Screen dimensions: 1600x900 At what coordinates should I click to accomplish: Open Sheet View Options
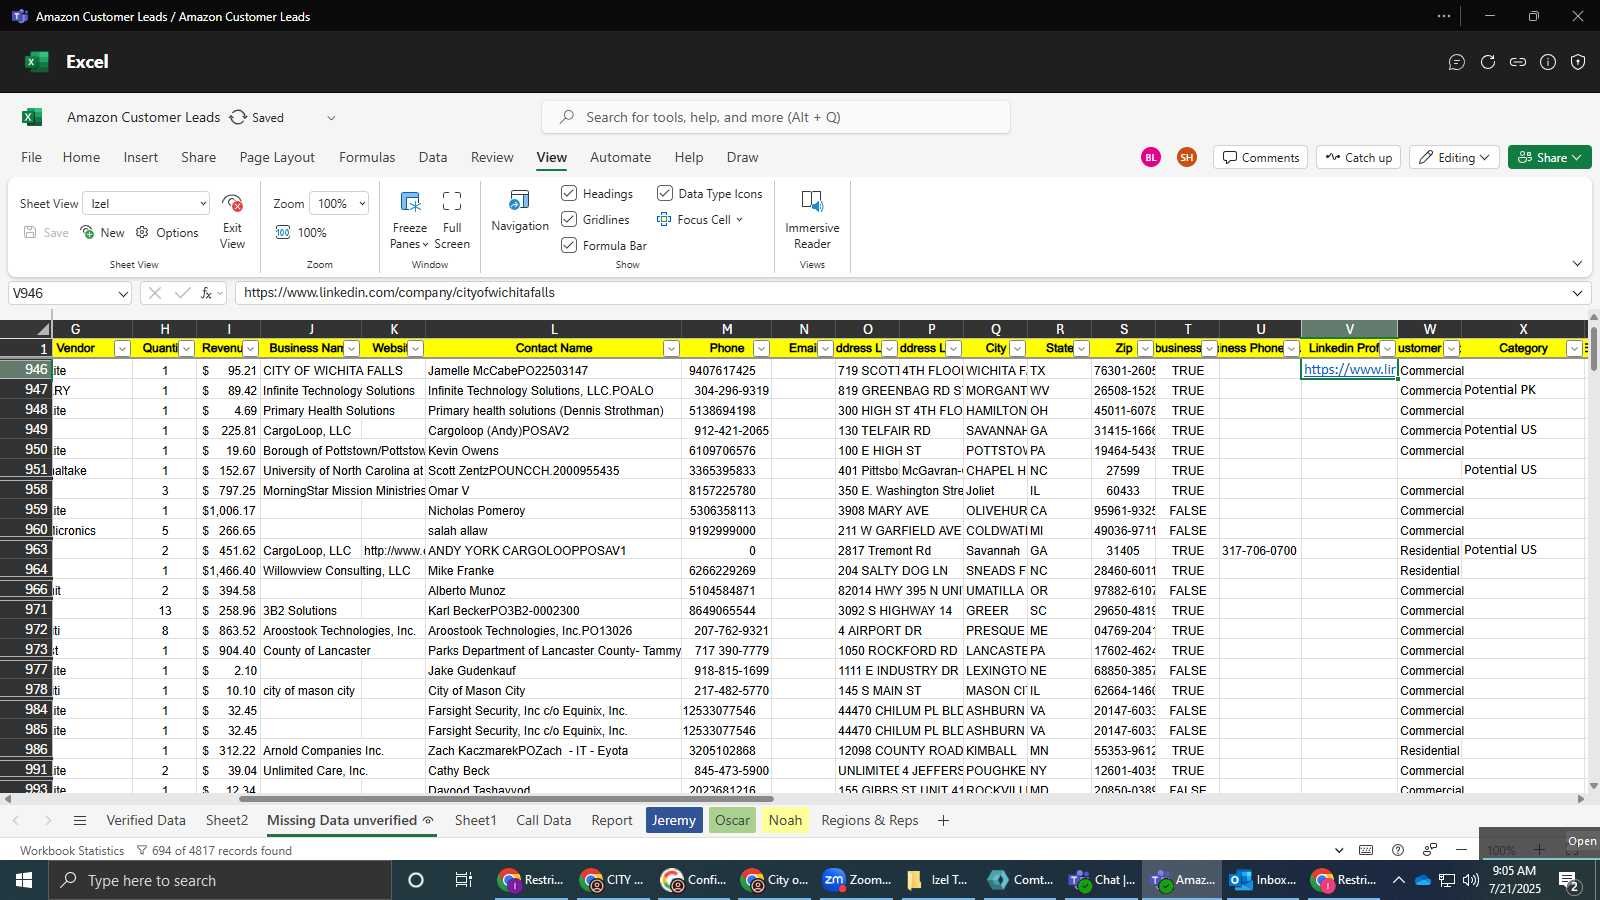(x=167, y=232)
